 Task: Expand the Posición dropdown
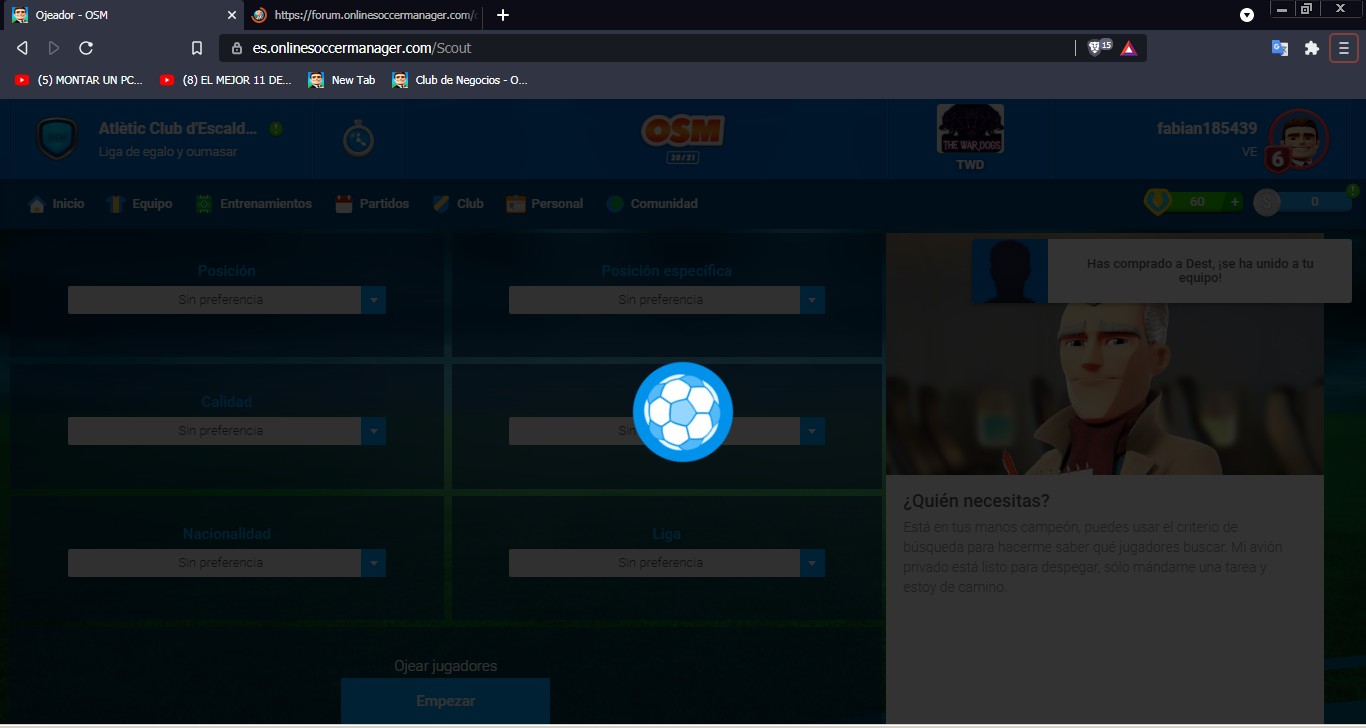tap(227, 300)
